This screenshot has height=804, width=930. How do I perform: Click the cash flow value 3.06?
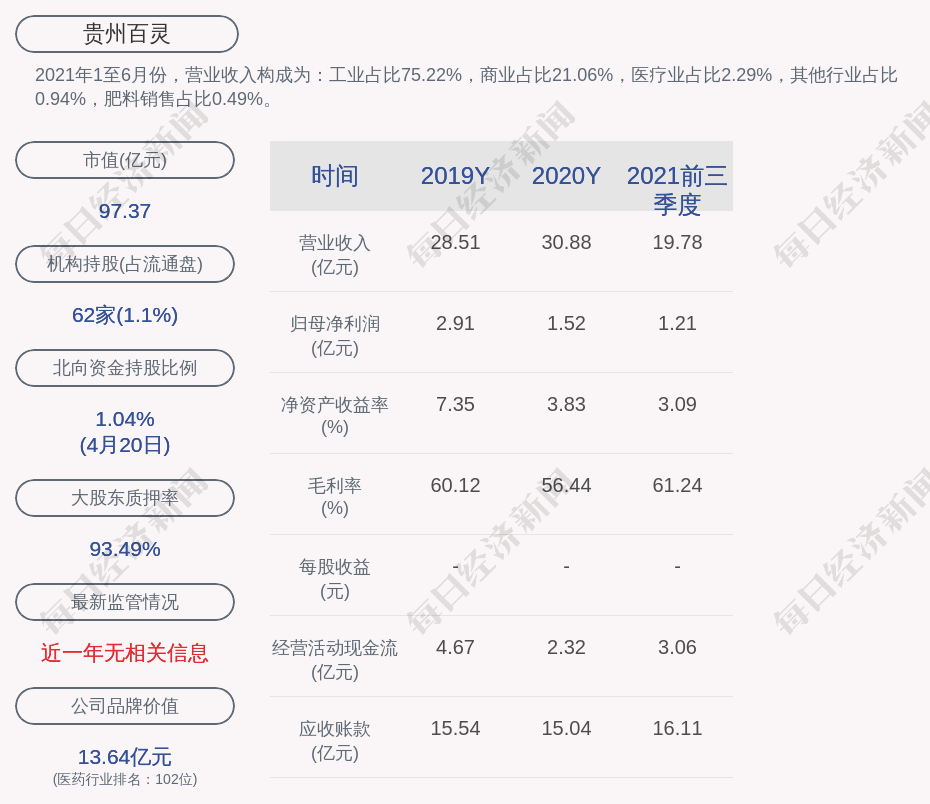[677, 647]
